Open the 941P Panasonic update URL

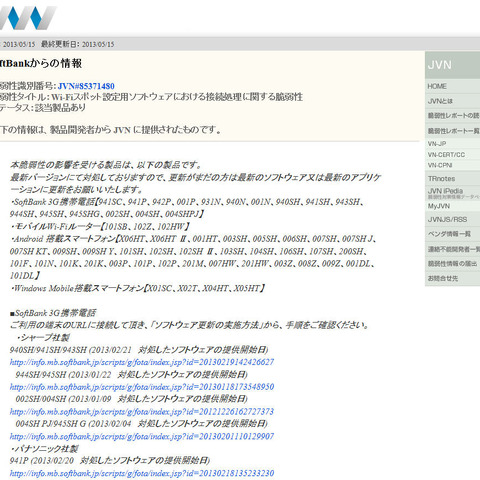pos(142,473)
